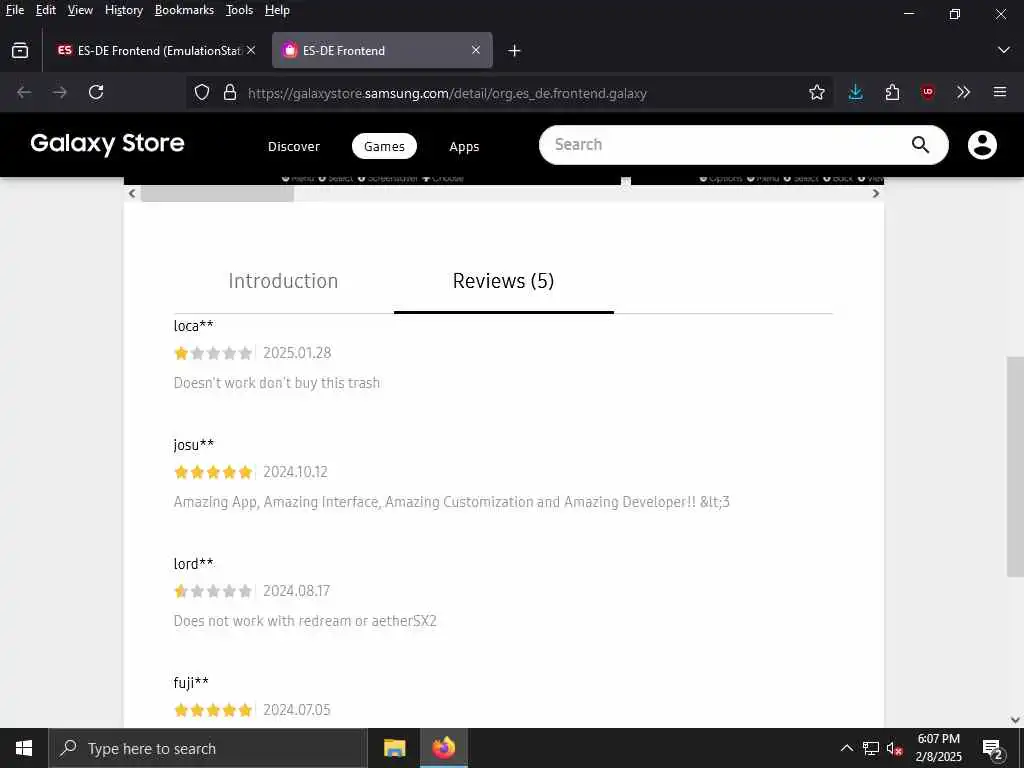The width and height of the screenshot is (1024, 768).
Task: Click review date 2024.10.12
Action: coord(295,472)
